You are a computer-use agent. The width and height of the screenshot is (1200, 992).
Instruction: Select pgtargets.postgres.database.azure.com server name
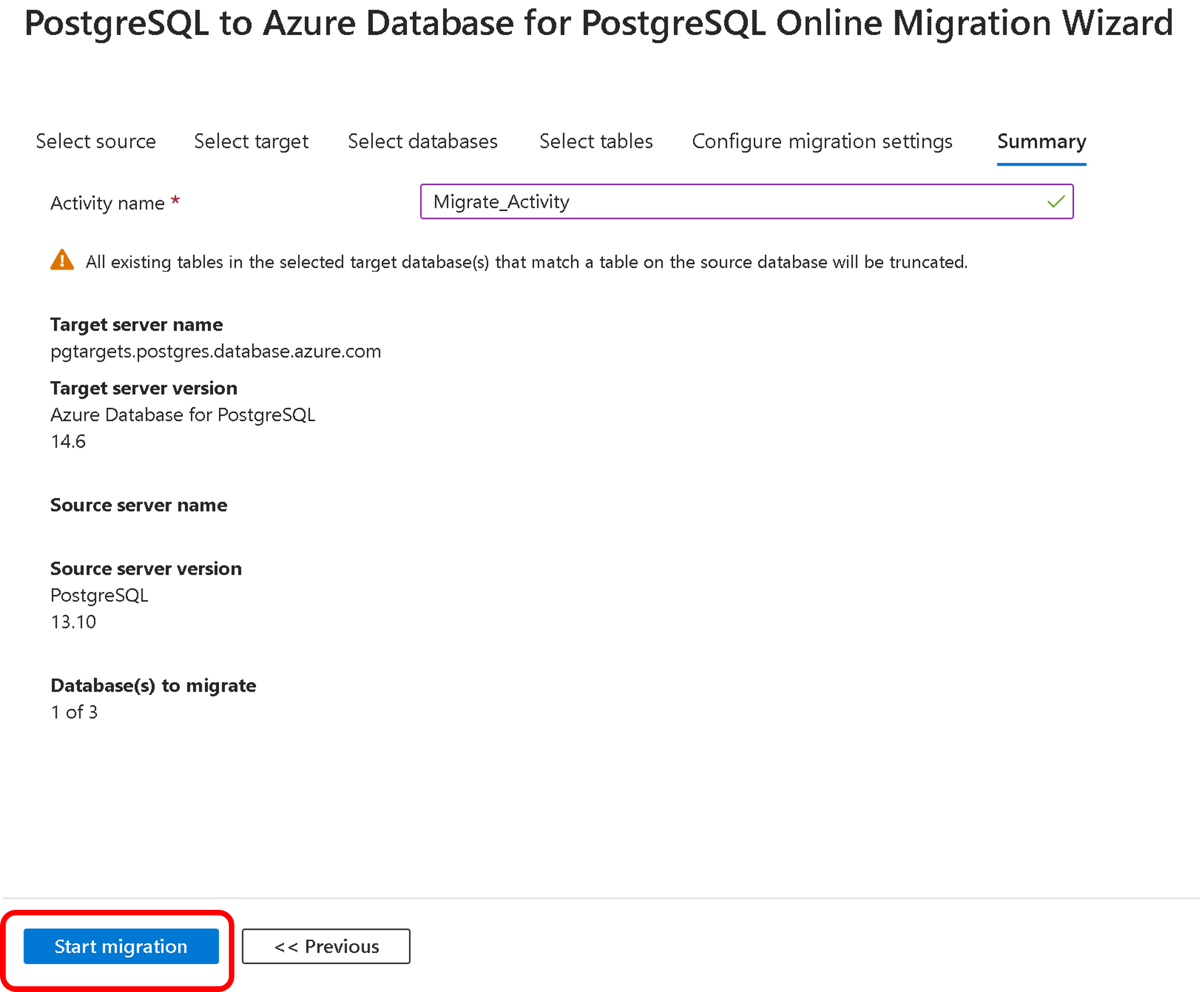click(x=215, y=351)
